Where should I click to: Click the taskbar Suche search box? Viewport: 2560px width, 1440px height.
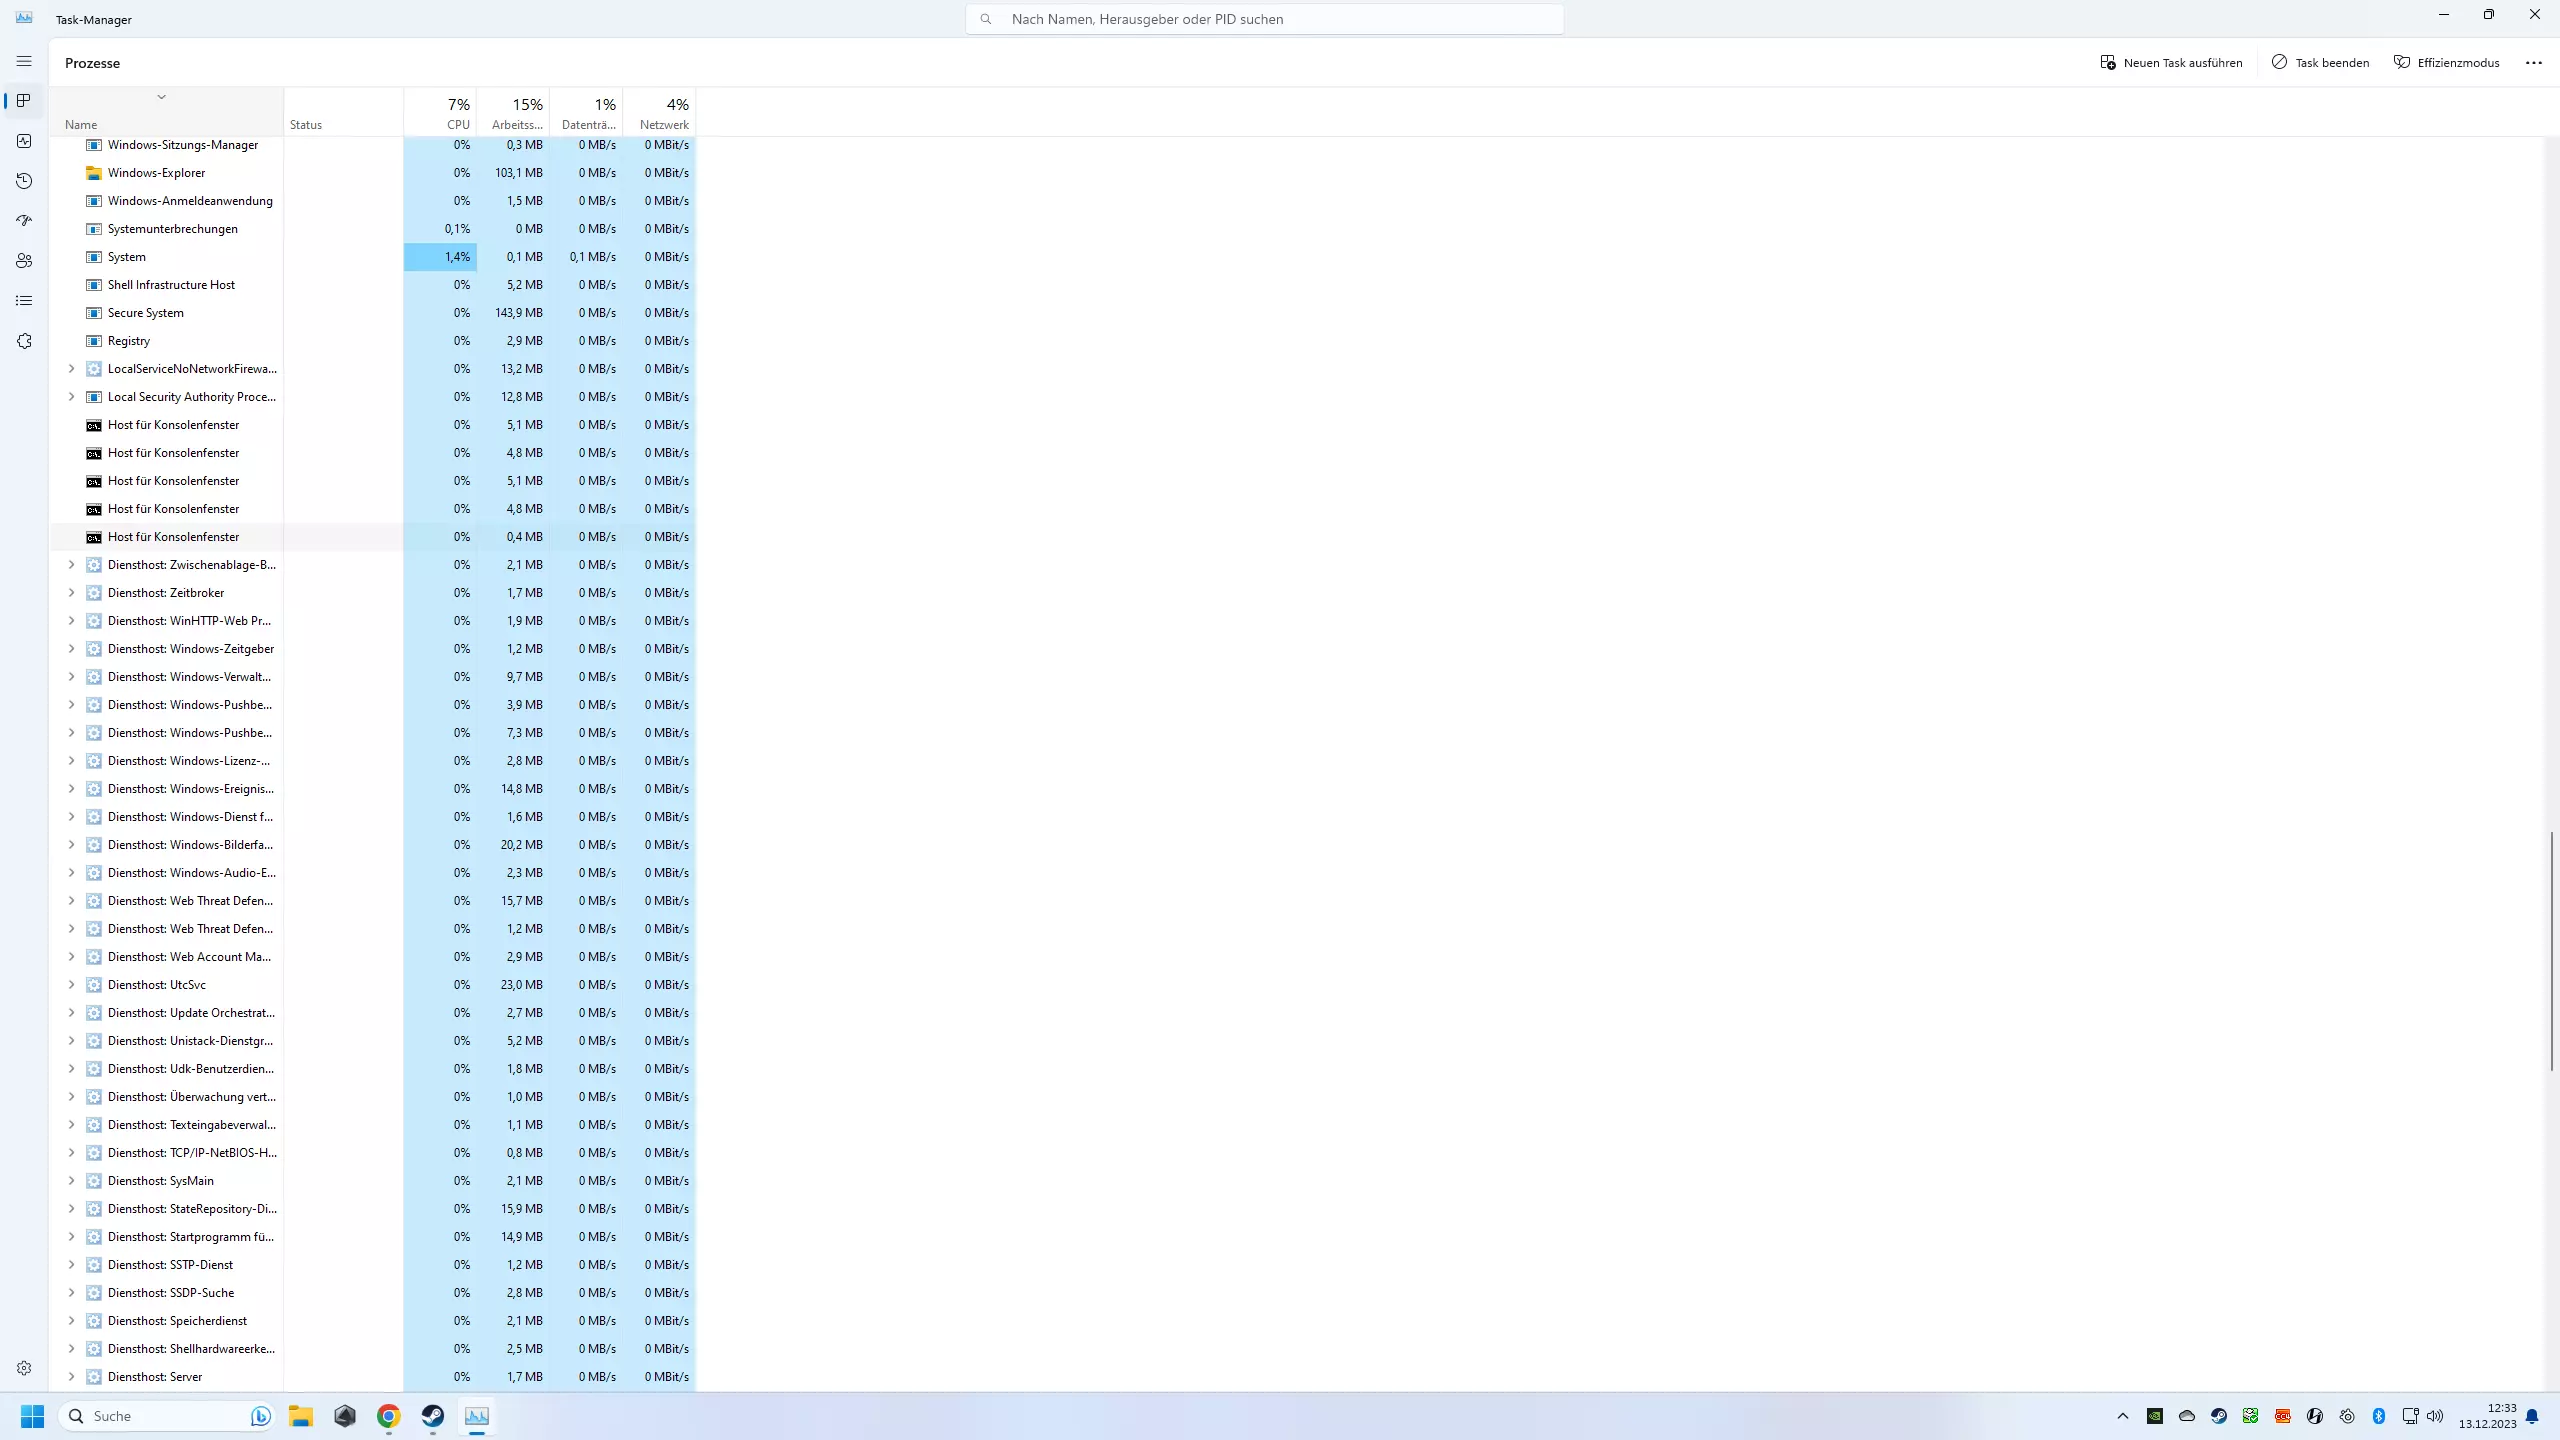click(x=166, y=1416)
